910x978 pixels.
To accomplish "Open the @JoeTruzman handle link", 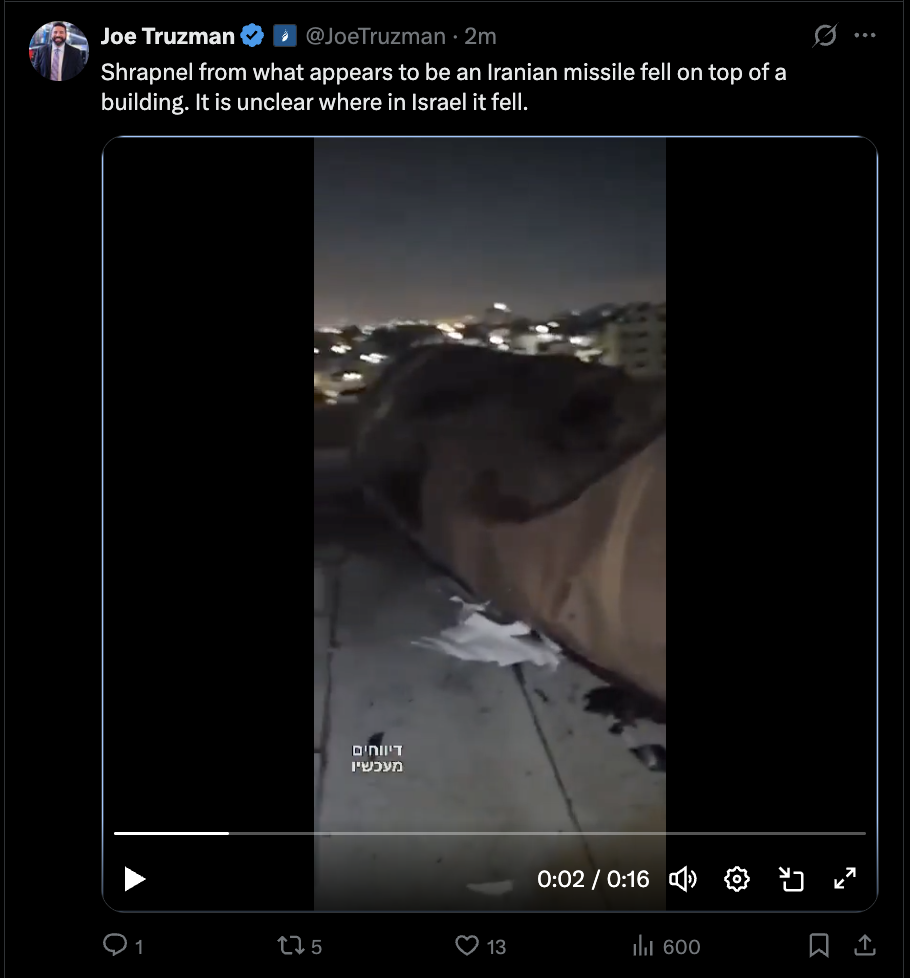I will tap(375, 36).
